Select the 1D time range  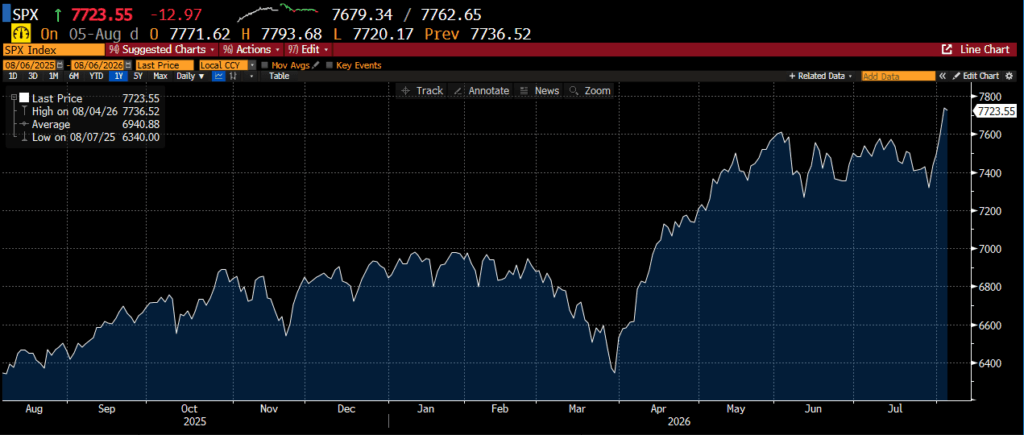(x=13, y=76)
